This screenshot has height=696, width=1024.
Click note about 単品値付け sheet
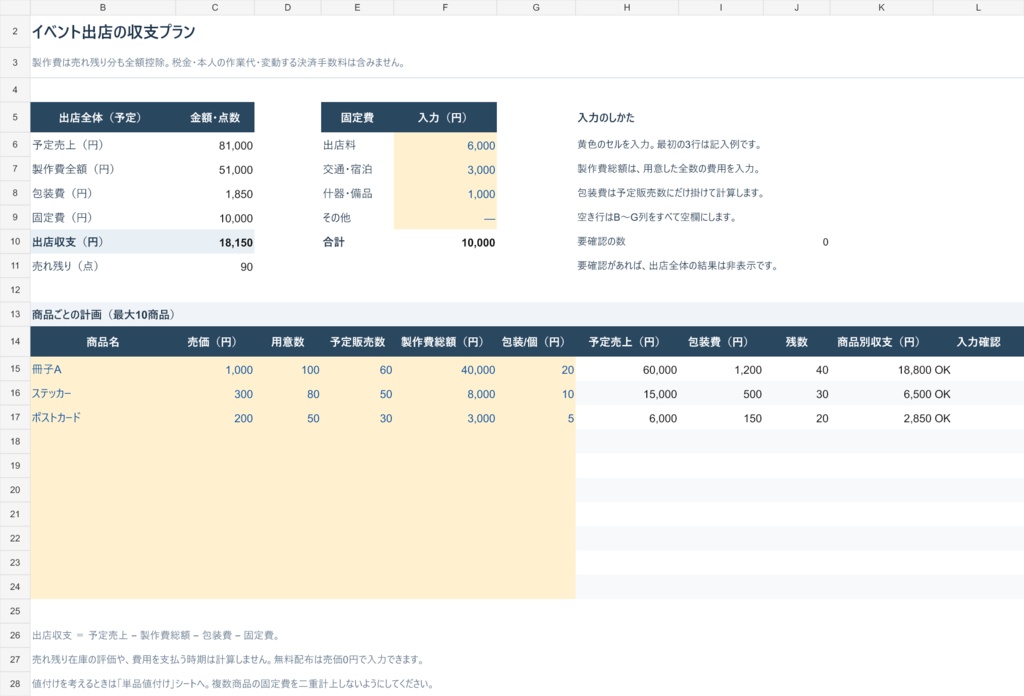232,684
